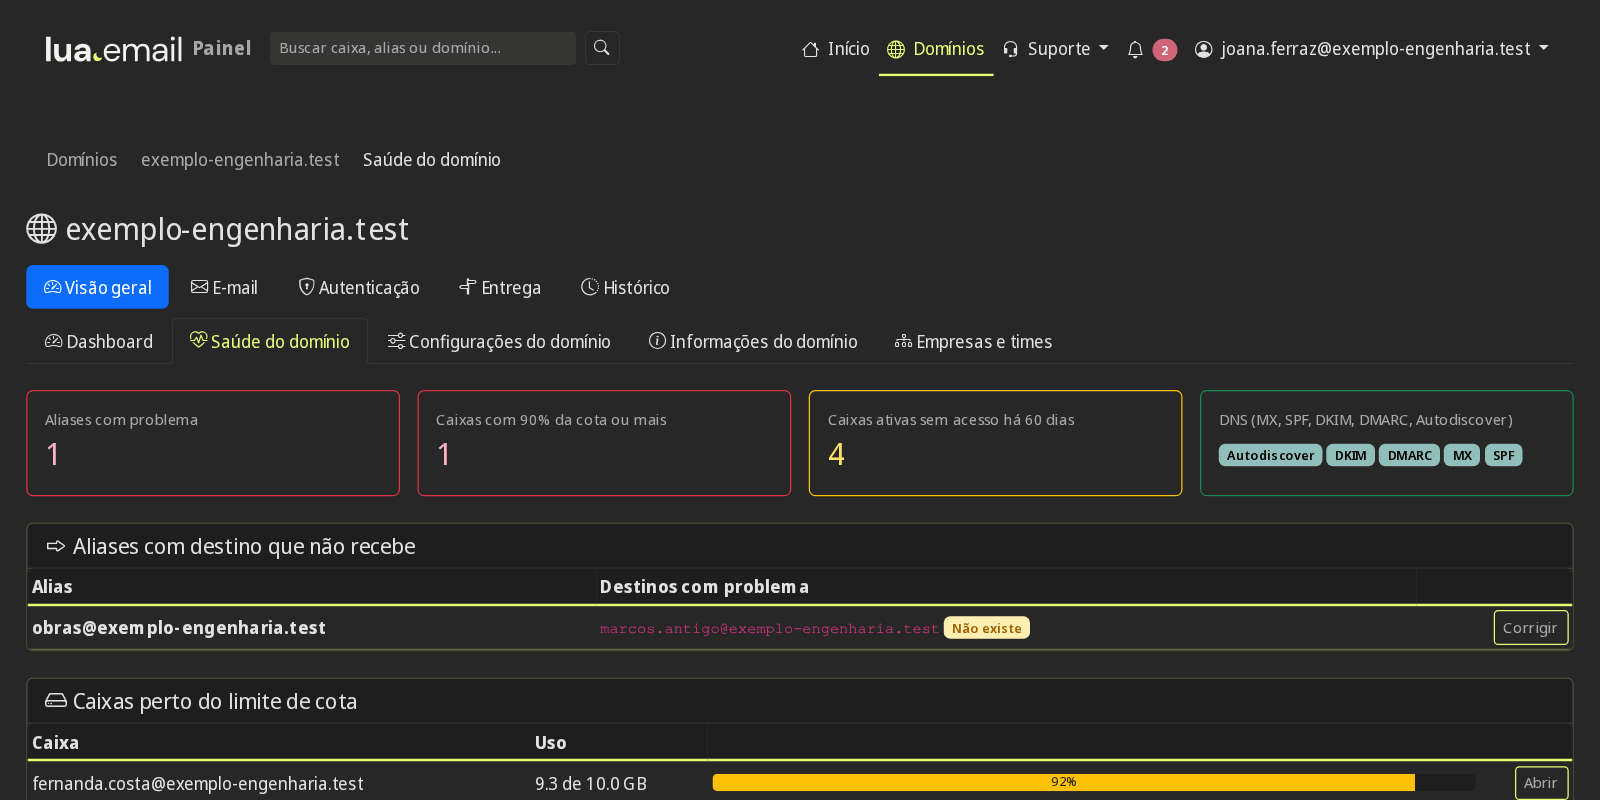Open Configurações do domínio subtab
Viewport: 1600px width, 800px height.
(x=499, y=341)
